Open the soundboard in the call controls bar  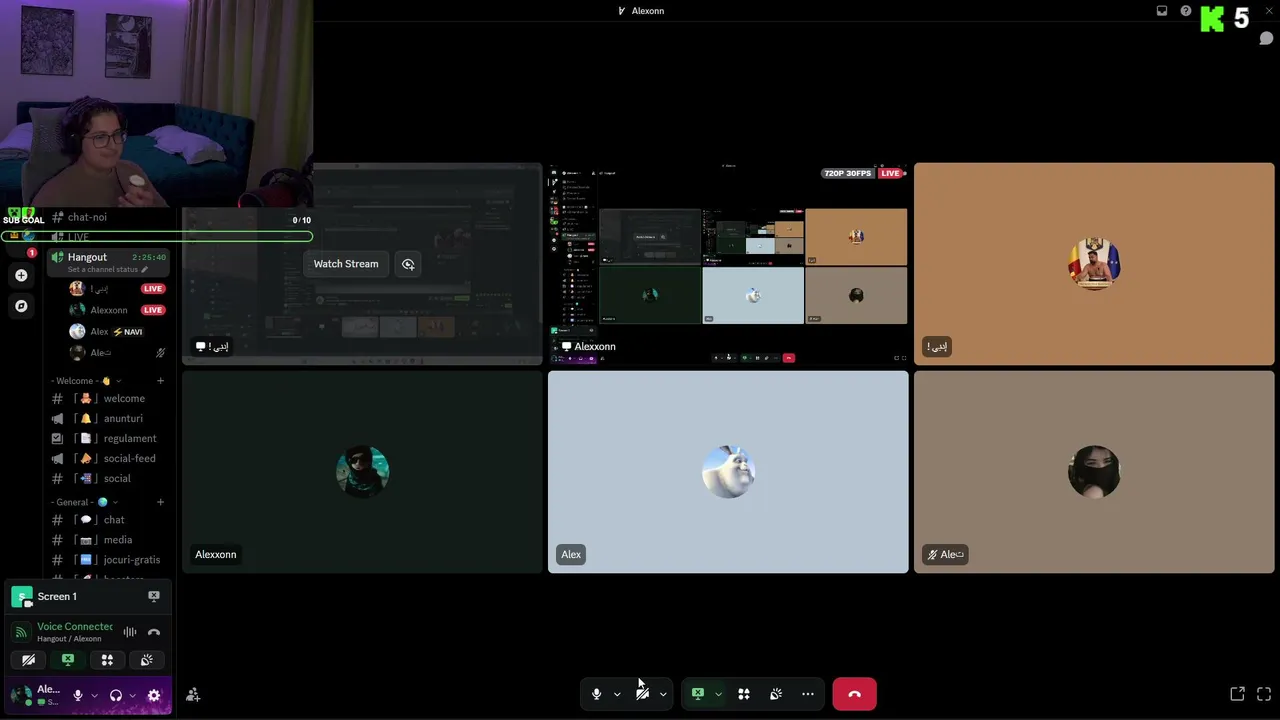(776, 694)
